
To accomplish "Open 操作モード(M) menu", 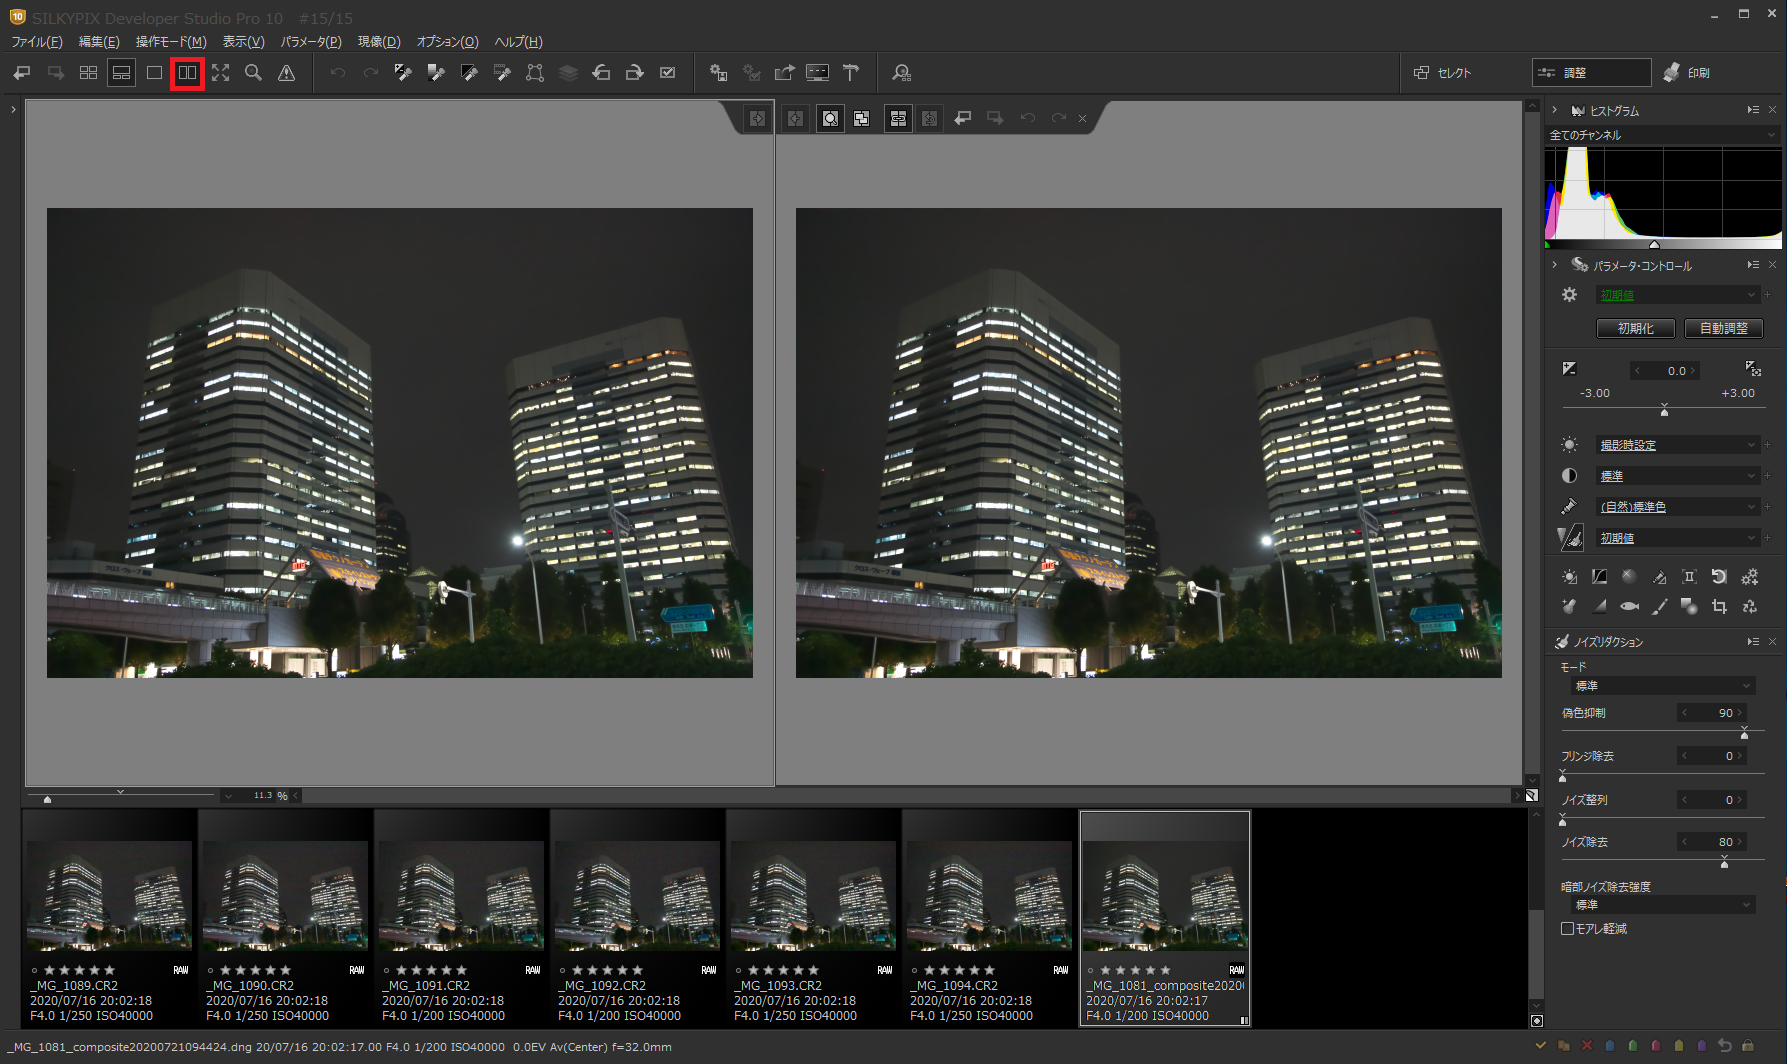I will point(171,42).
